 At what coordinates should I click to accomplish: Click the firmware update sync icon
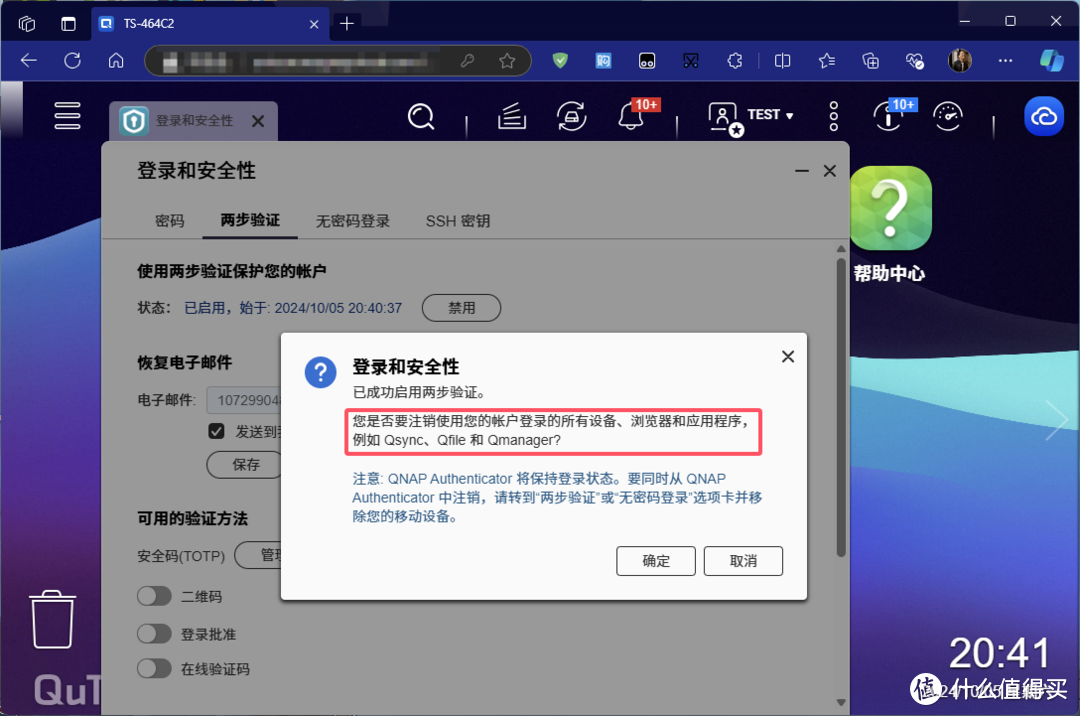coord(571,117)
